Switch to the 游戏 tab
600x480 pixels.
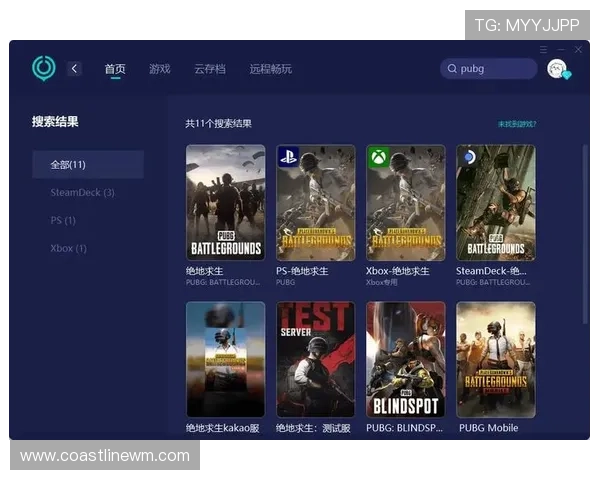tap(159, 69)
